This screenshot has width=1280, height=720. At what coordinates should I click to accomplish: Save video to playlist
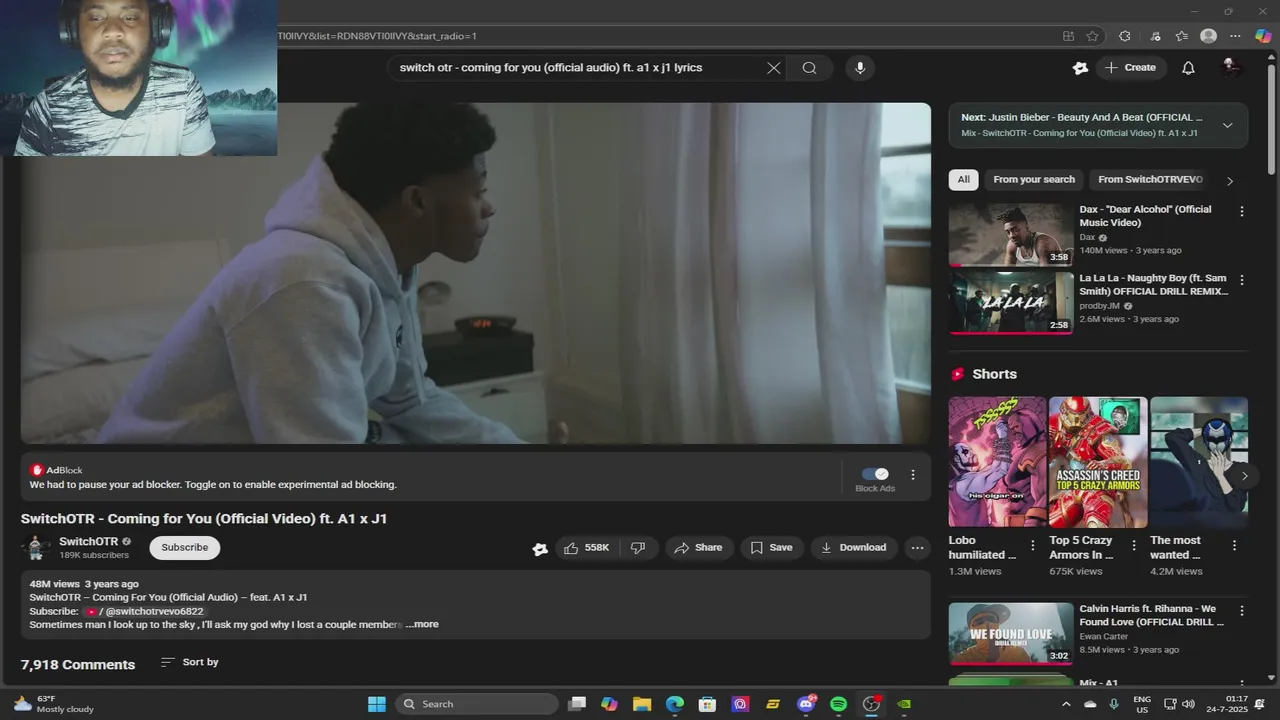point(771,548)
